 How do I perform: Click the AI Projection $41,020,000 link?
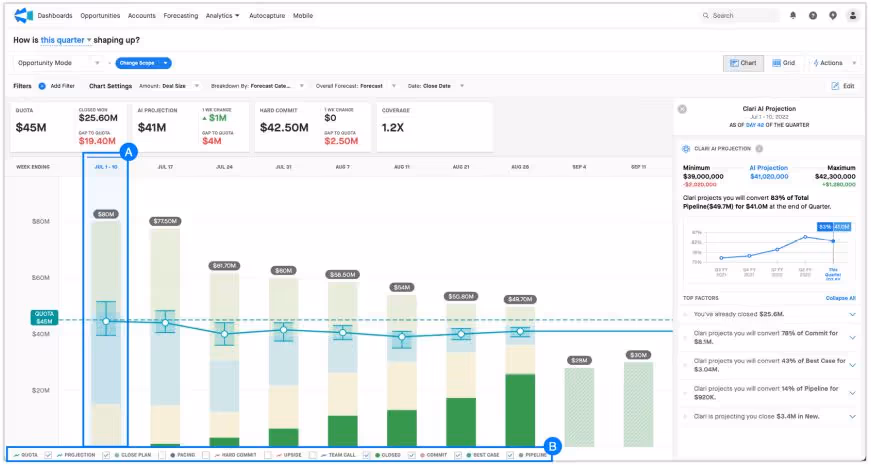point(769,172)
